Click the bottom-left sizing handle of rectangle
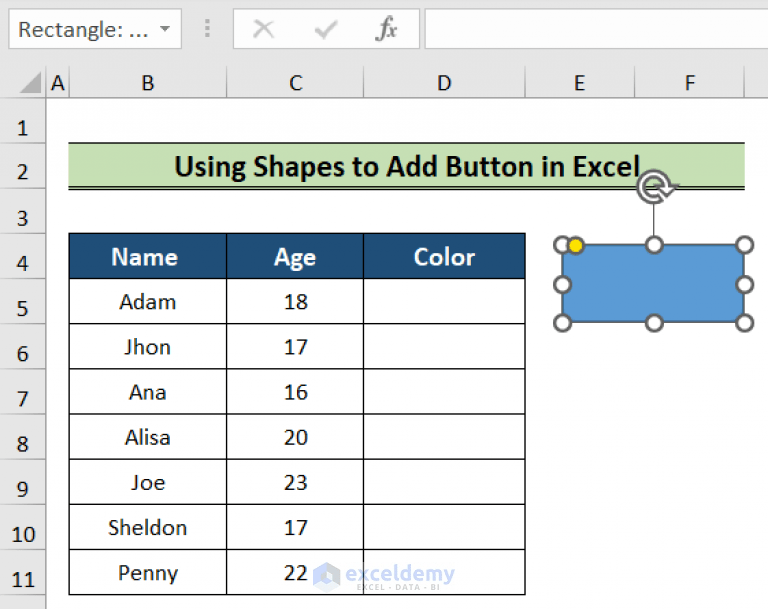 (562, 323)
